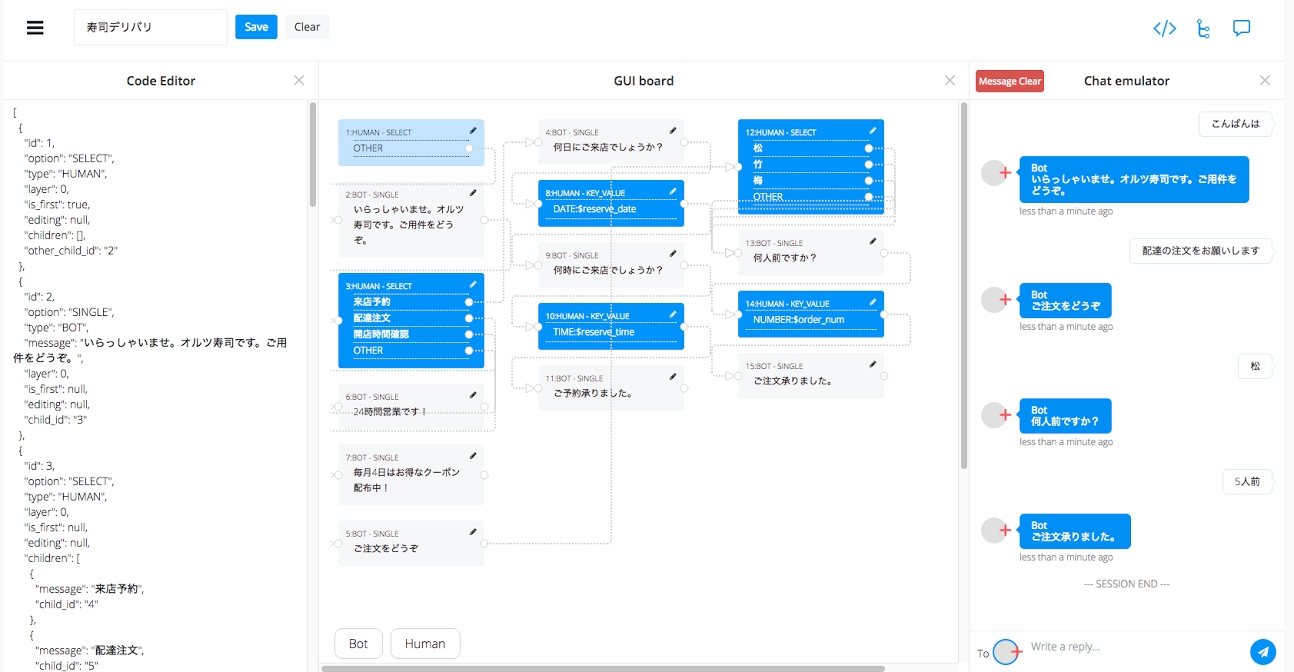The height and width of the screenshot is (672, 1294).
Task: Click output connector of 松 option
Action: [x=869, y=148]
